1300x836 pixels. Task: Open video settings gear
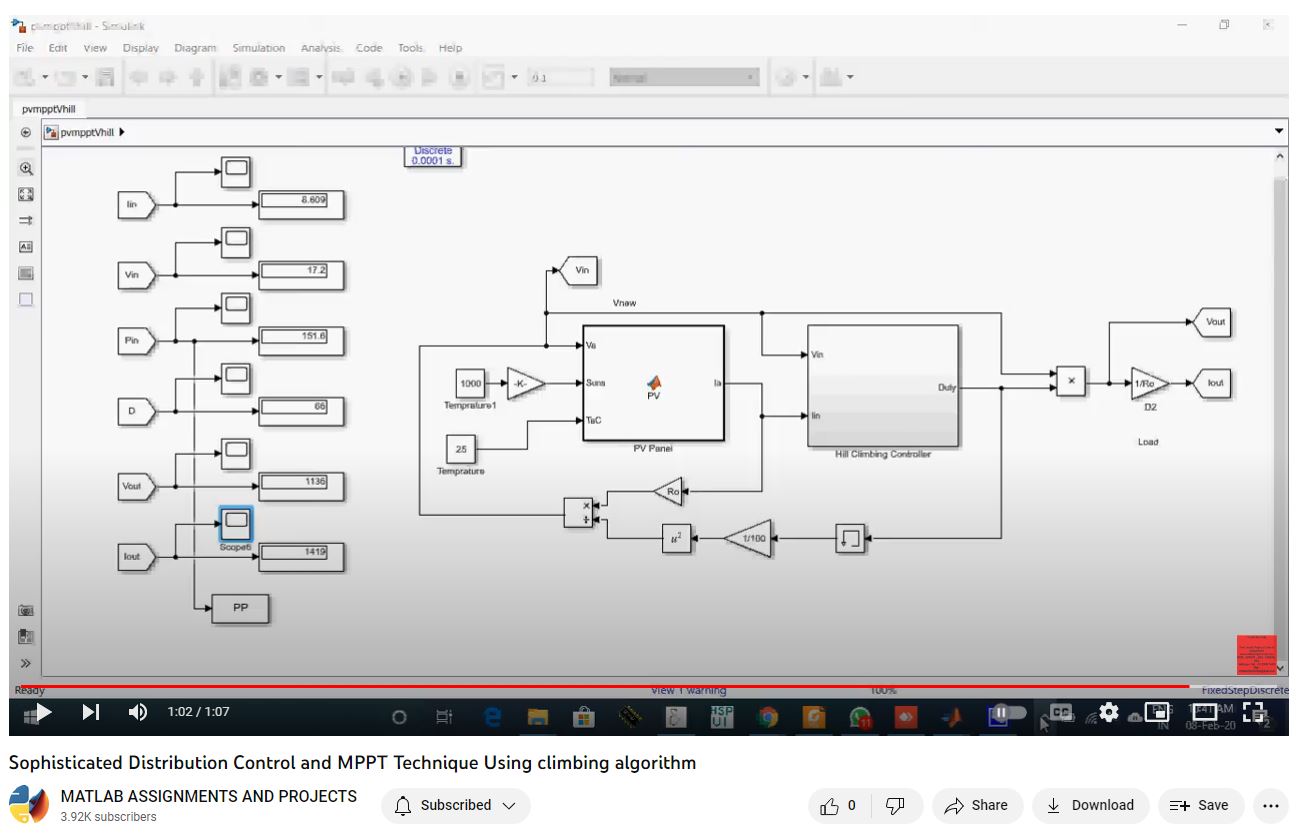[x=1108, y=712]
